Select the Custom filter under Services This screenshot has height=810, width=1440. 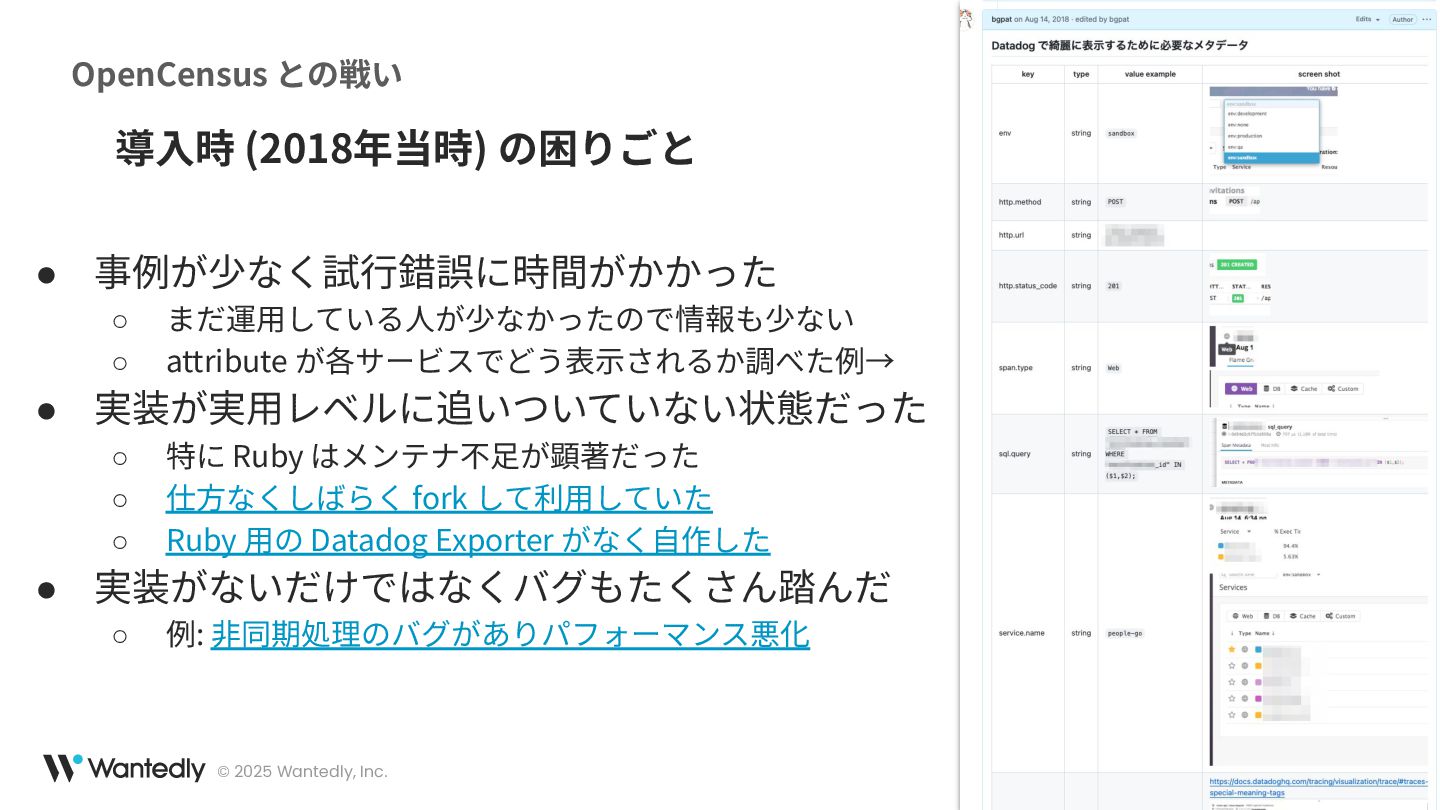tap(1341, 616)
